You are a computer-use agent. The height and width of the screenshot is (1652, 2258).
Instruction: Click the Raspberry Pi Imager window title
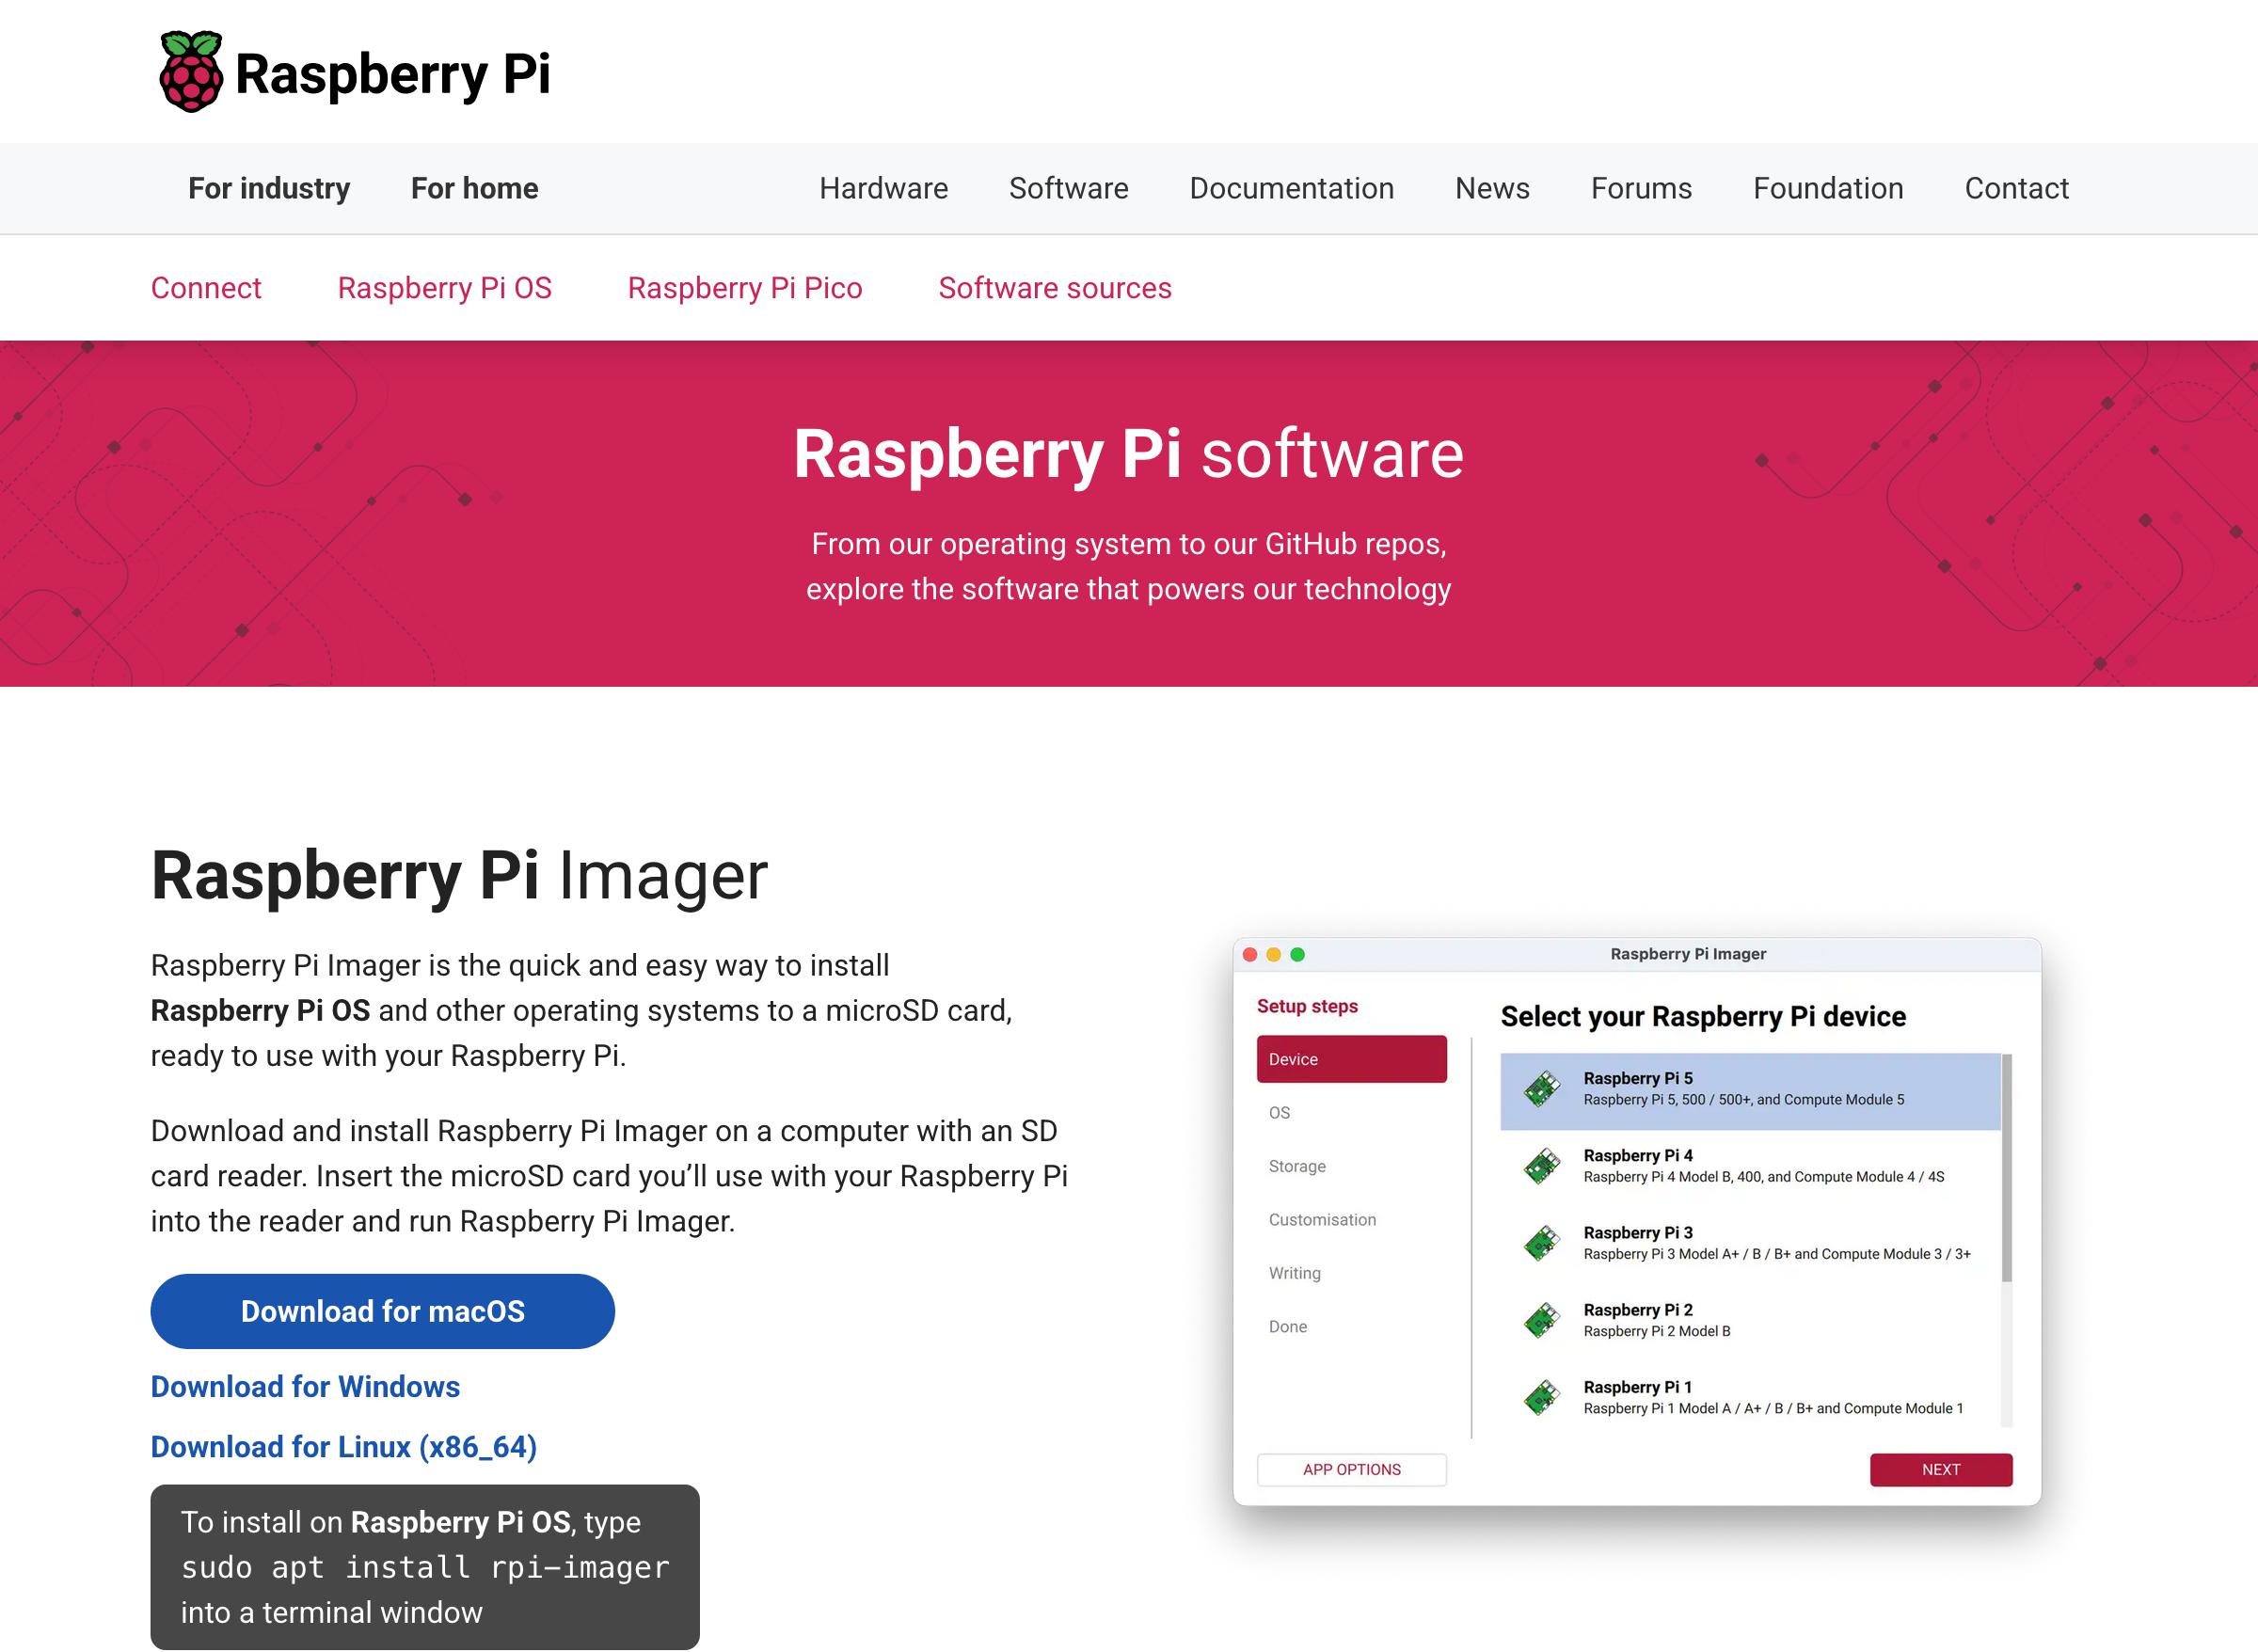[x=1688, y=954]
